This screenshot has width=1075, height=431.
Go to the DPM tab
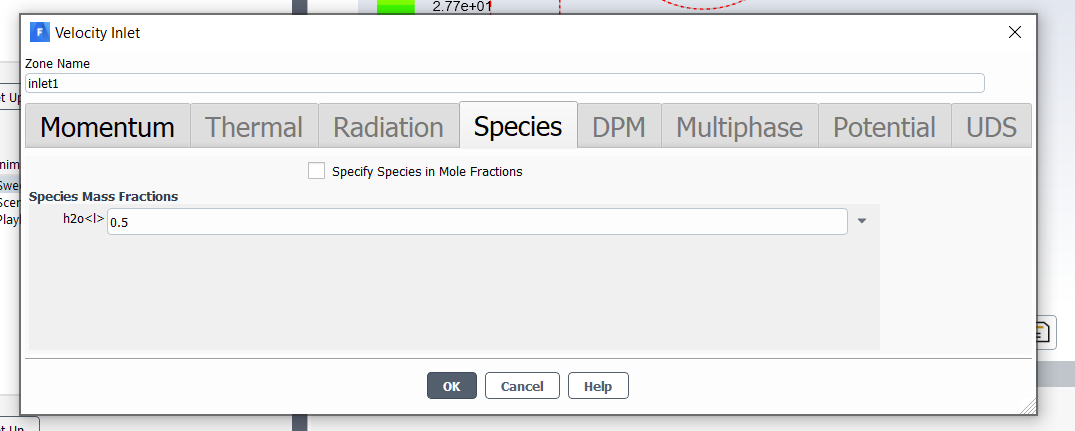point(619,127)
